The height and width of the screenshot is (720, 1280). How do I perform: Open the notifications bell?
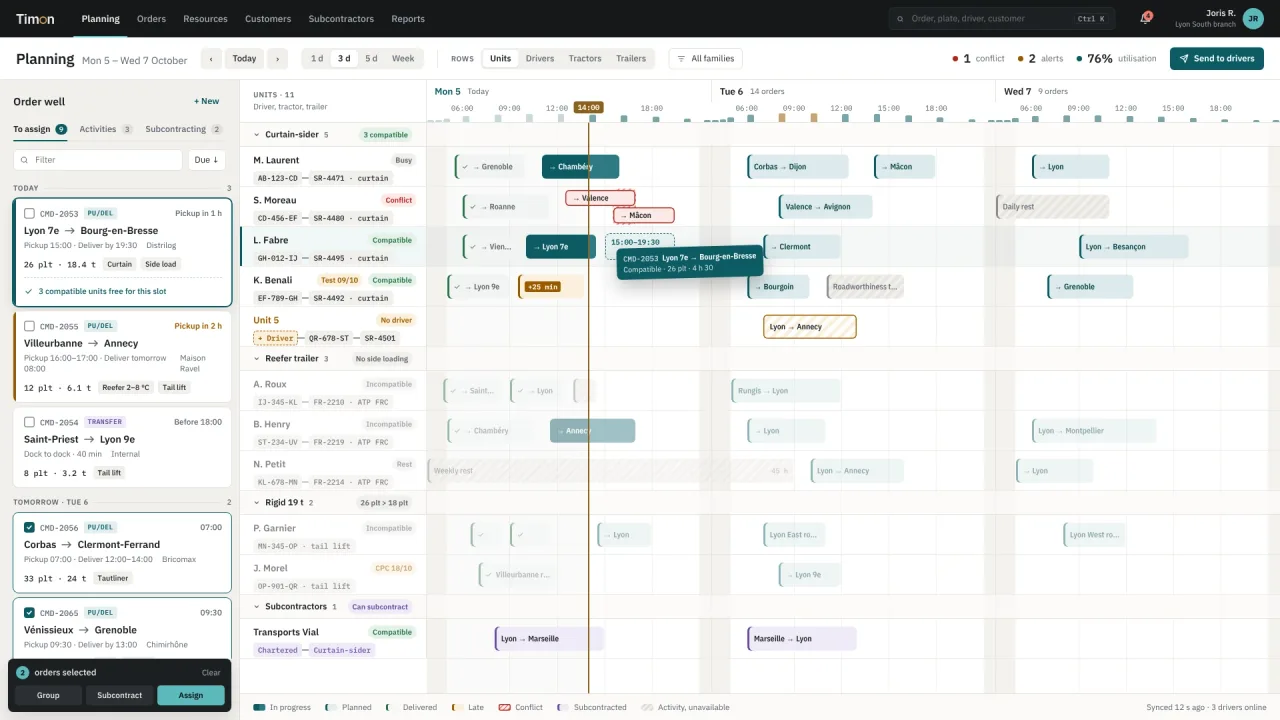click(1145, 18)
